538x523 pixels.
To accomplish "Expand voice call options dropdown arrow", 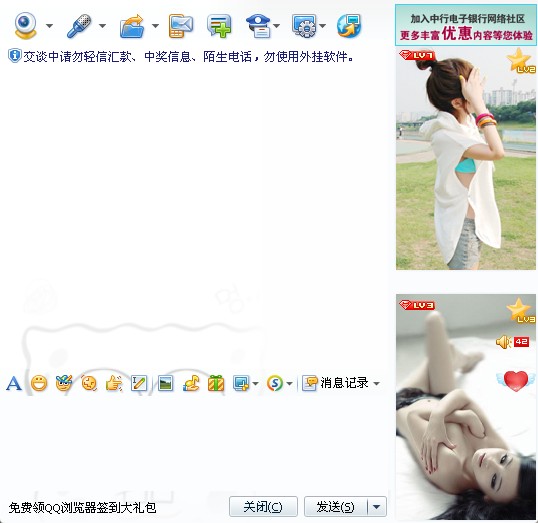I will tap(102, 26).
